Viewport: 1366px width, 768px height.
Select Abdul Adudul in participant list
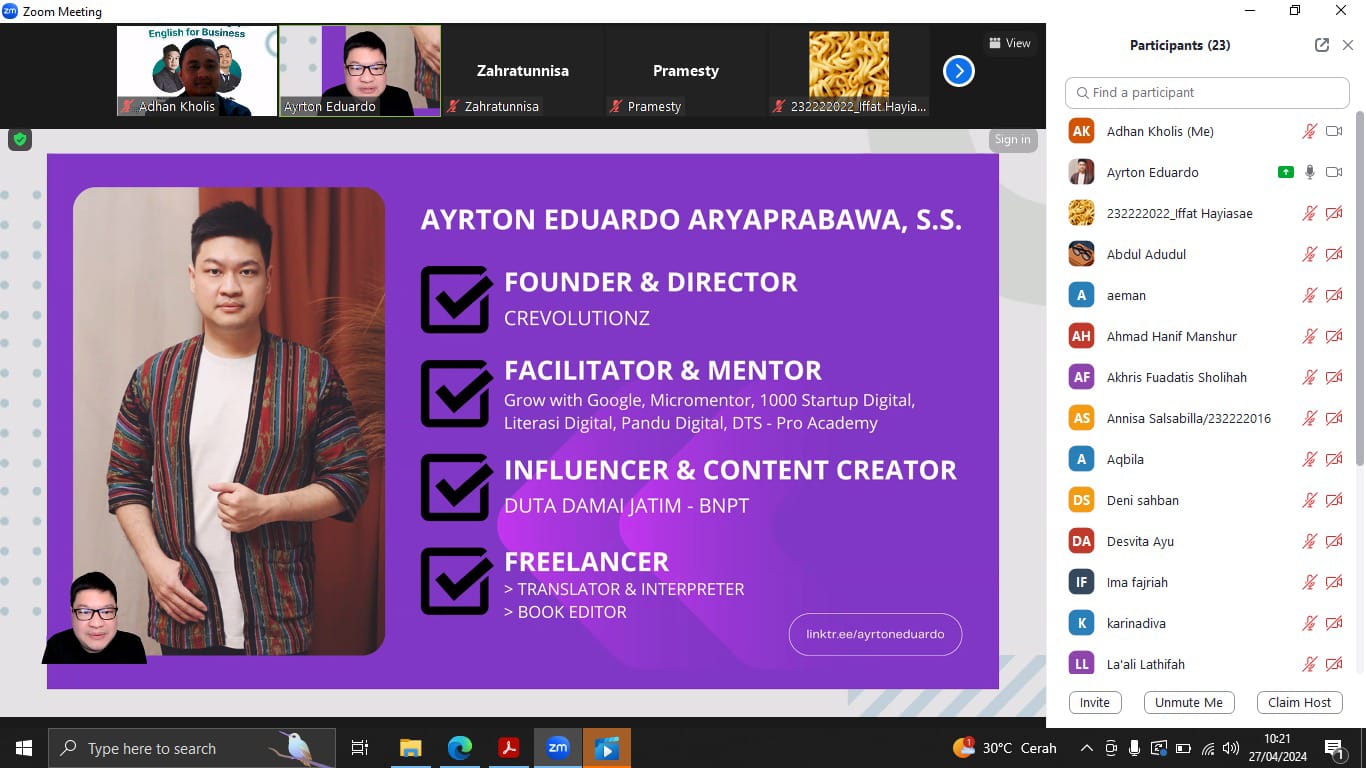[x=1206, y=254]
